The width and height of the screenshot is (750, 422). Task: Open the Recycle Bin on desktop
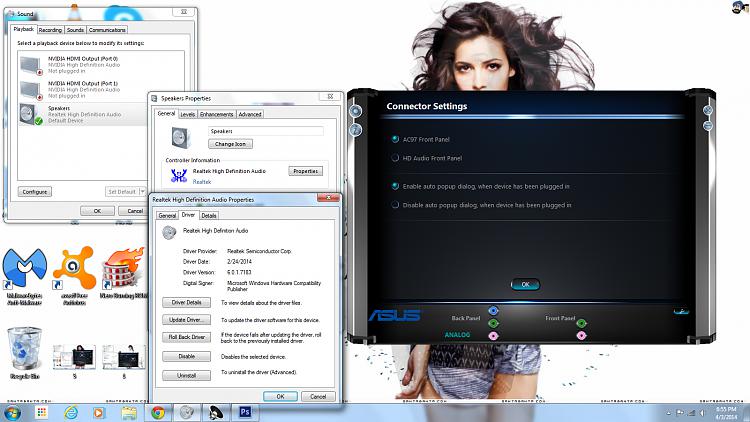pyautogui.click(x=24, y=353)
